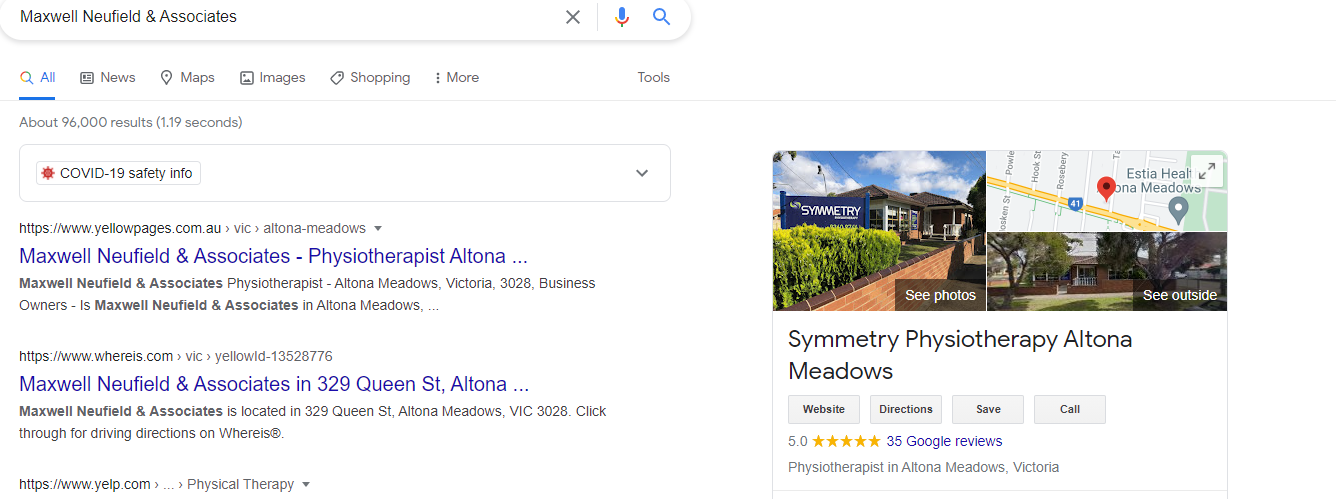Image resolution: width=1336 pixels, height=499 pixels.
Task: Click the red map location pin
Action: (1107, 187)
